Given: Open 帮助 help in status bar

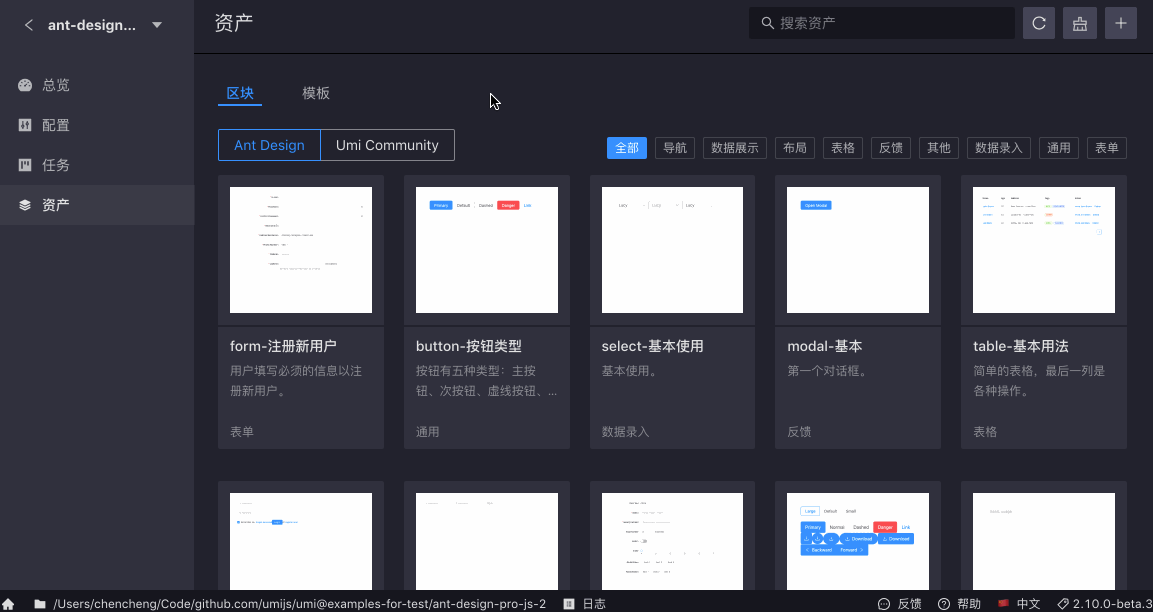Looking at the screenshot, I should point(969,604).
